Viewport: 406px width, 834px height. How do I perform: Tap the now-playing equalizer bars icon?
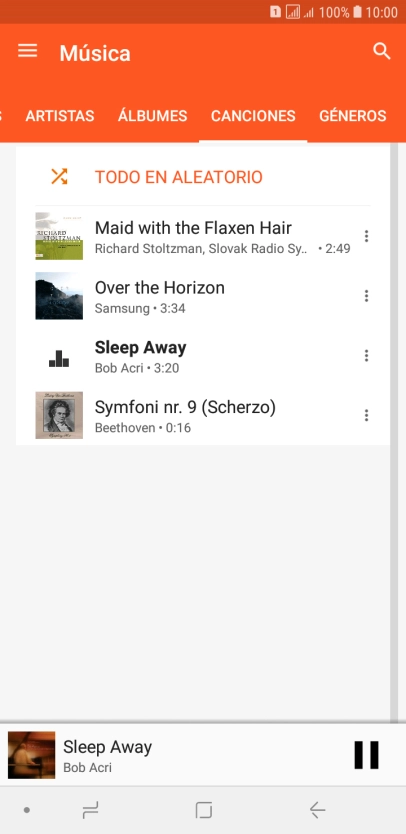tap(59, 358)
